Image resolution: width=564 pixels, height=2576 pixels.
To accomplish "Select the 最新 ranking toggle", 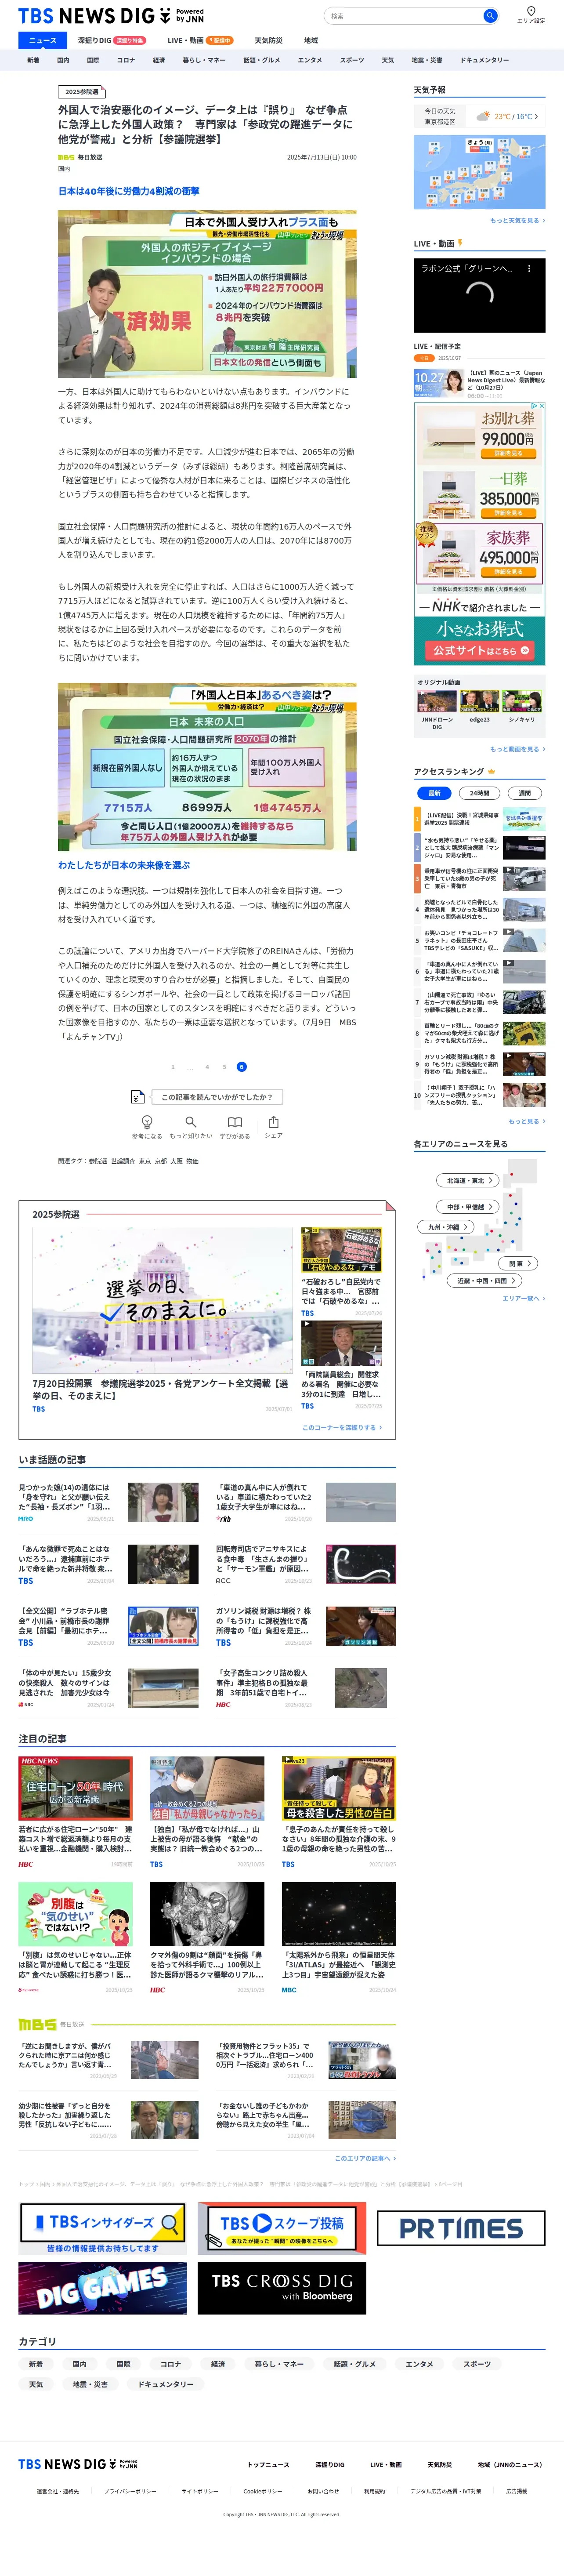I will click(x=434, y=793).
